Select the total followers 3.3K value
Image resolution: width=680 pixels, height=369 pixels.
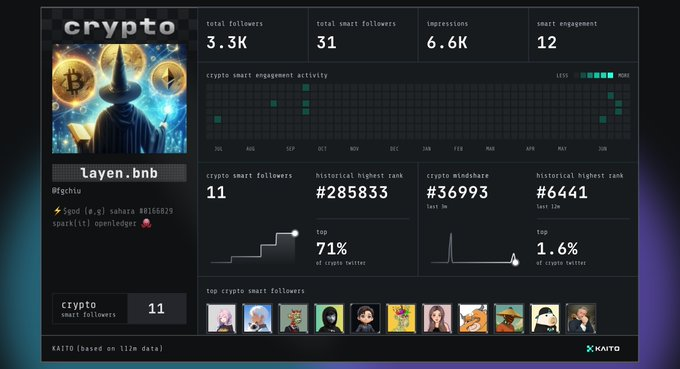(227, 42)
